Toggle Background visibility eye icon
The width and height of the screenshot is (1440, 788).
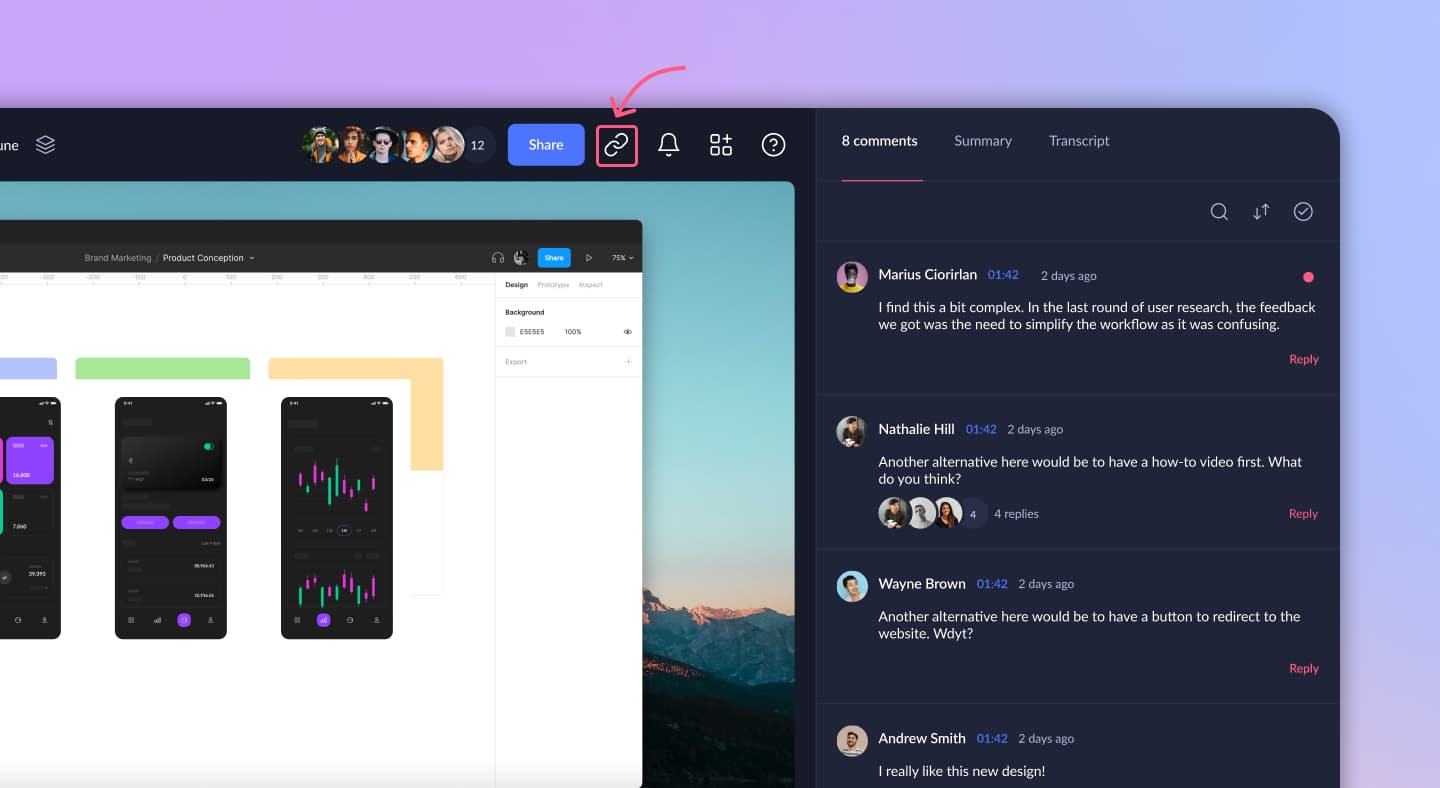tap(628, 332)
